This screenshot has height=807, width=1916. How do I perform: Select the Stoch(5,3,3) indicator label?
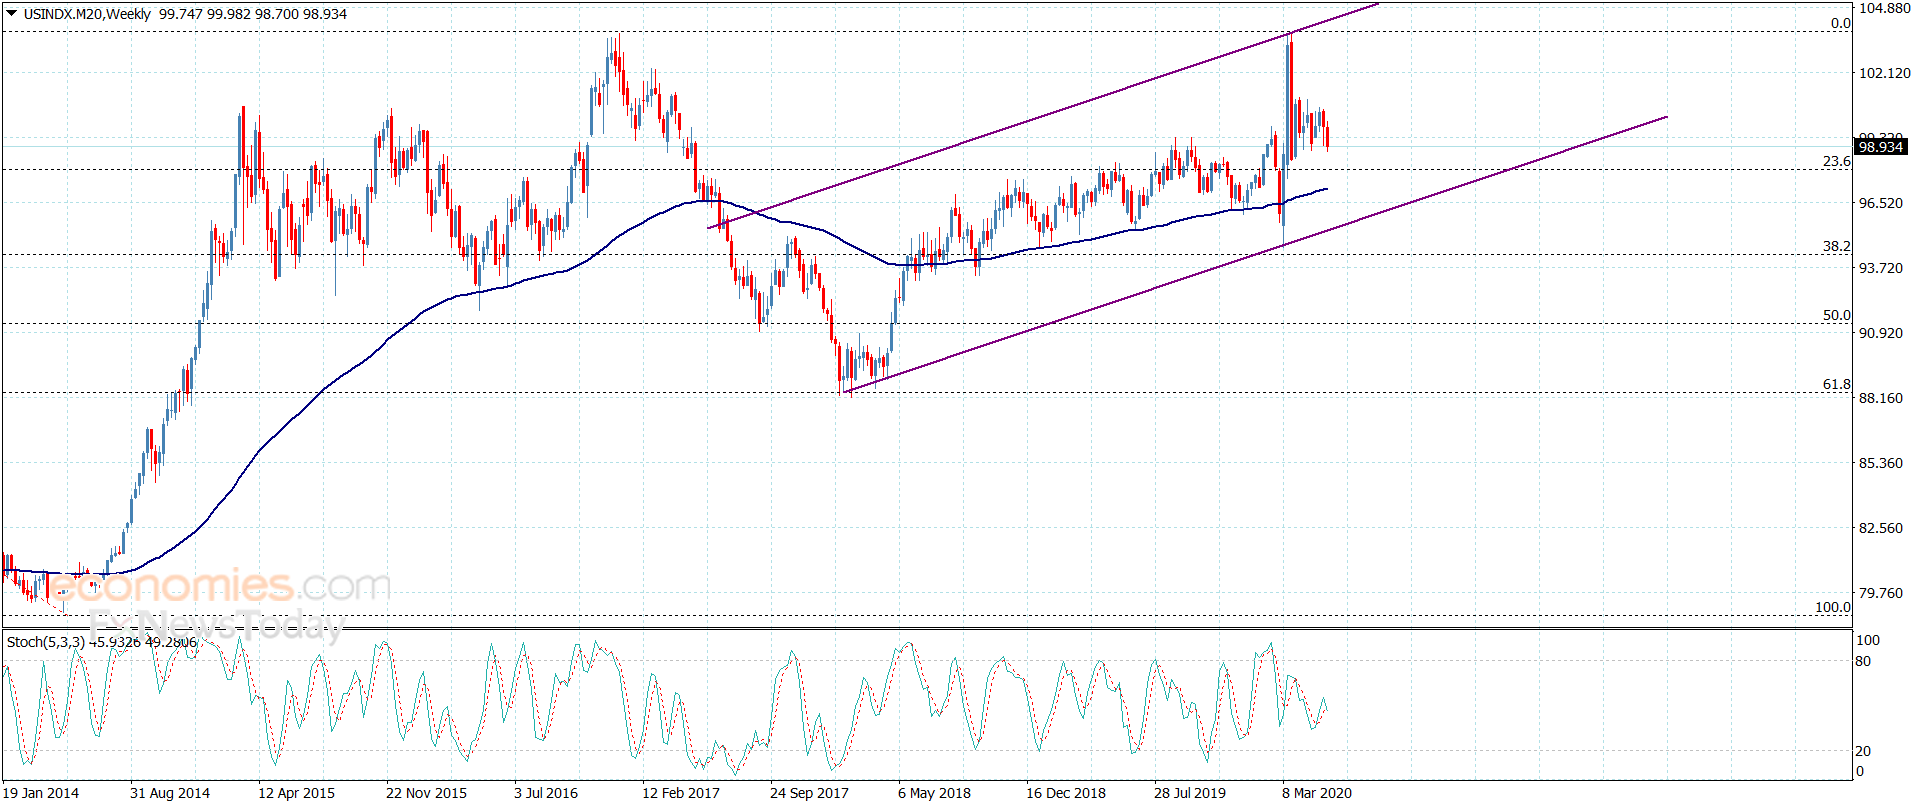click(45, 642)
